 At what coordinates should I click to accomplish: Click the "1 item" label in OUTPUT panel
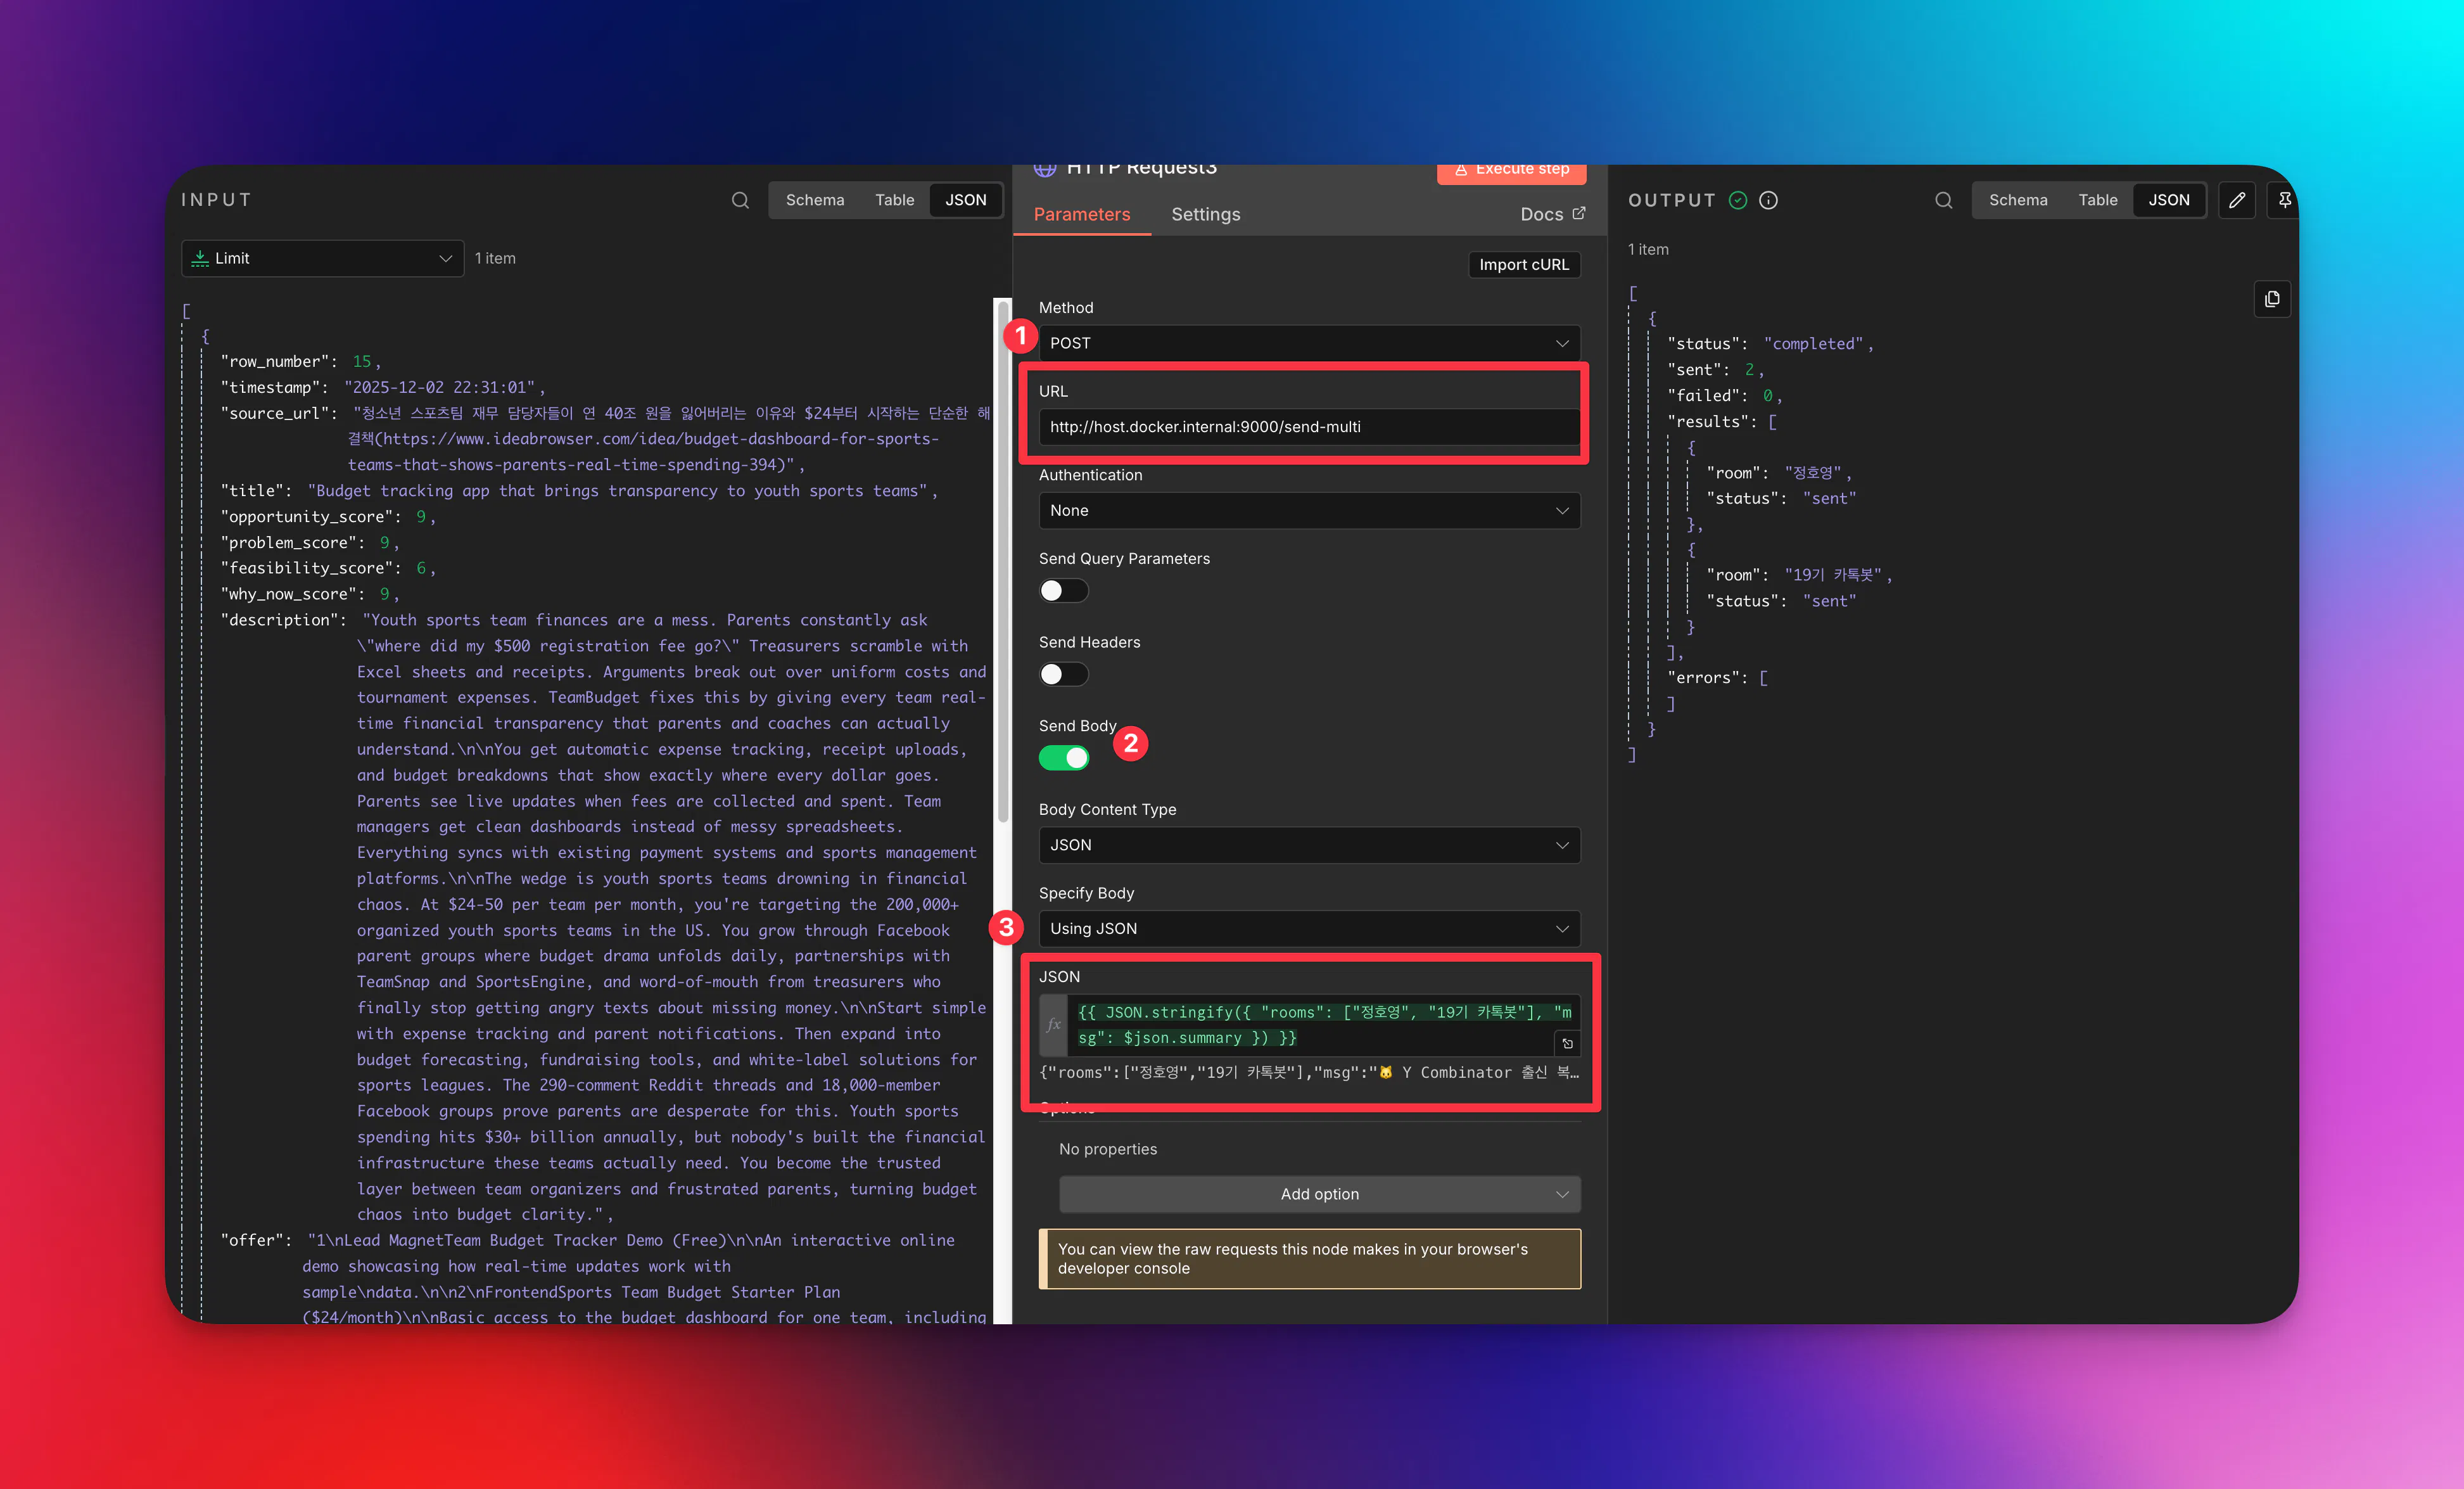(1648, 249)
